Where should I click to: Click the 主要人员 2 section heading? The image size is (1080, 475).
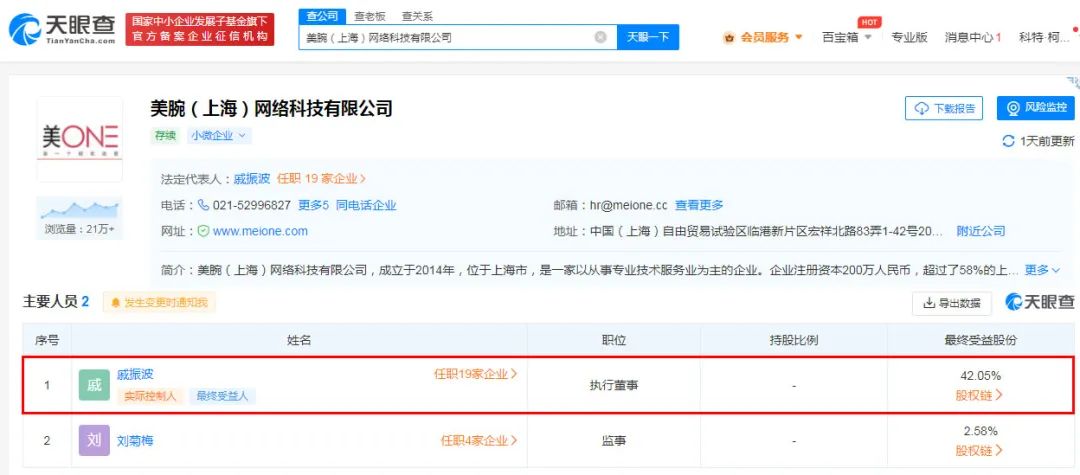coord(56,302)
